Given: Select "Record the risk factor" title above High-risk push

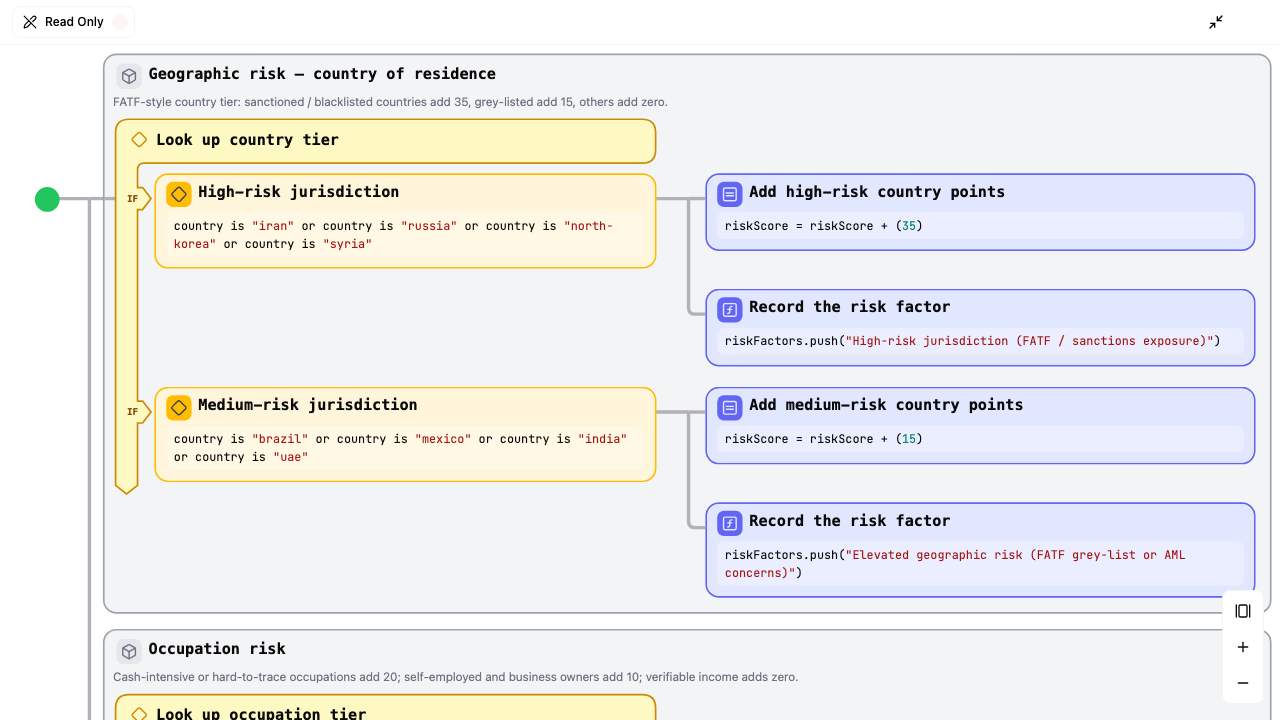Looking at the screenshot, I should (x=849, y=307).
